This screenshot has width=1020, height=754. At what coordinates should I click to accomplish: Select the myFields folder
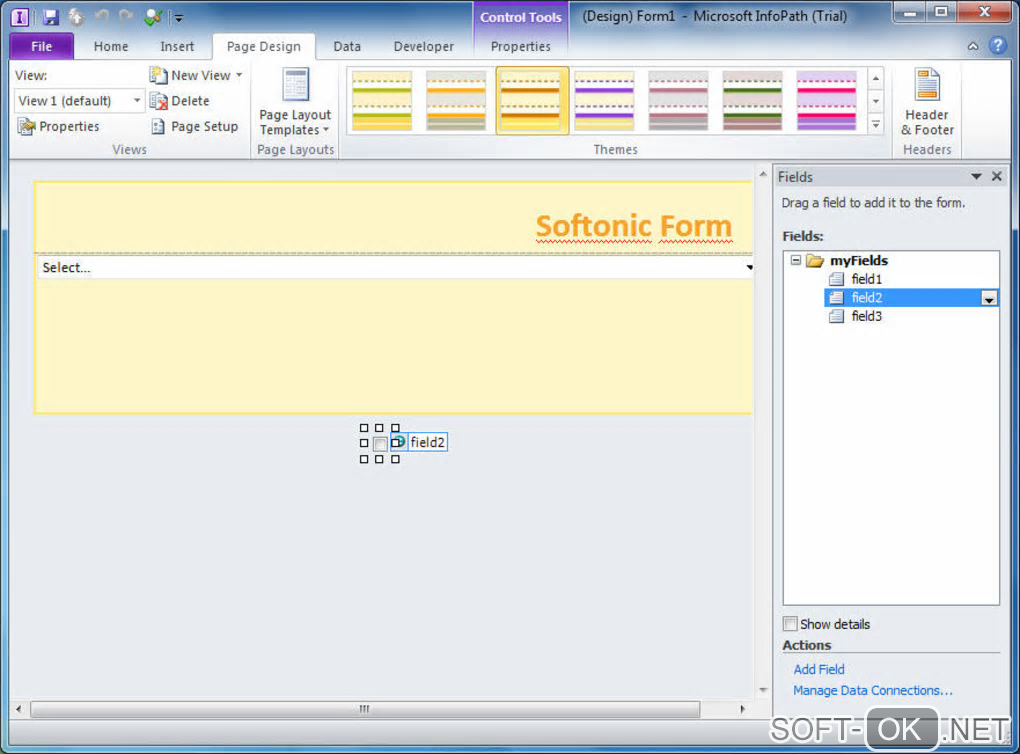(x=858, y=261)
